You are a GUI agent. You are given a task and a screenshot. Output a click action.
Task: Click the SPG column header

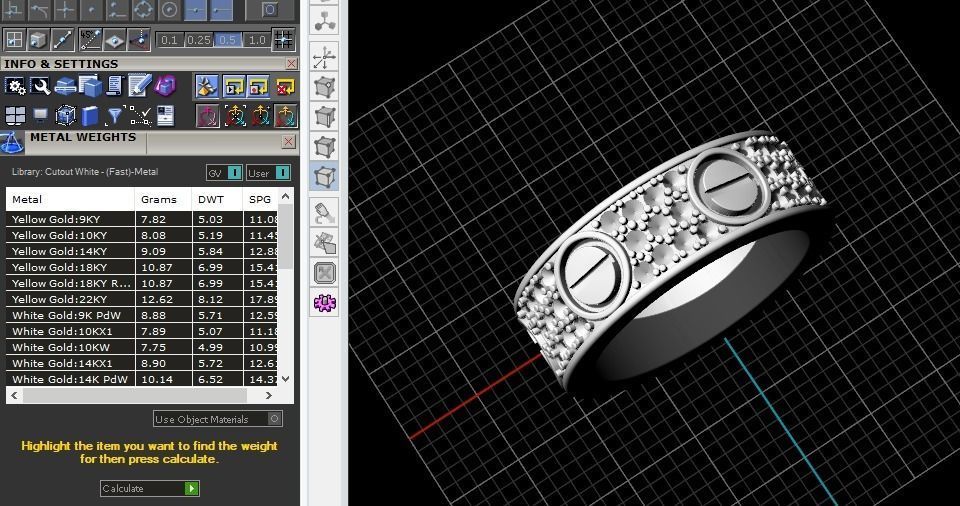click(x=260, y=199)
